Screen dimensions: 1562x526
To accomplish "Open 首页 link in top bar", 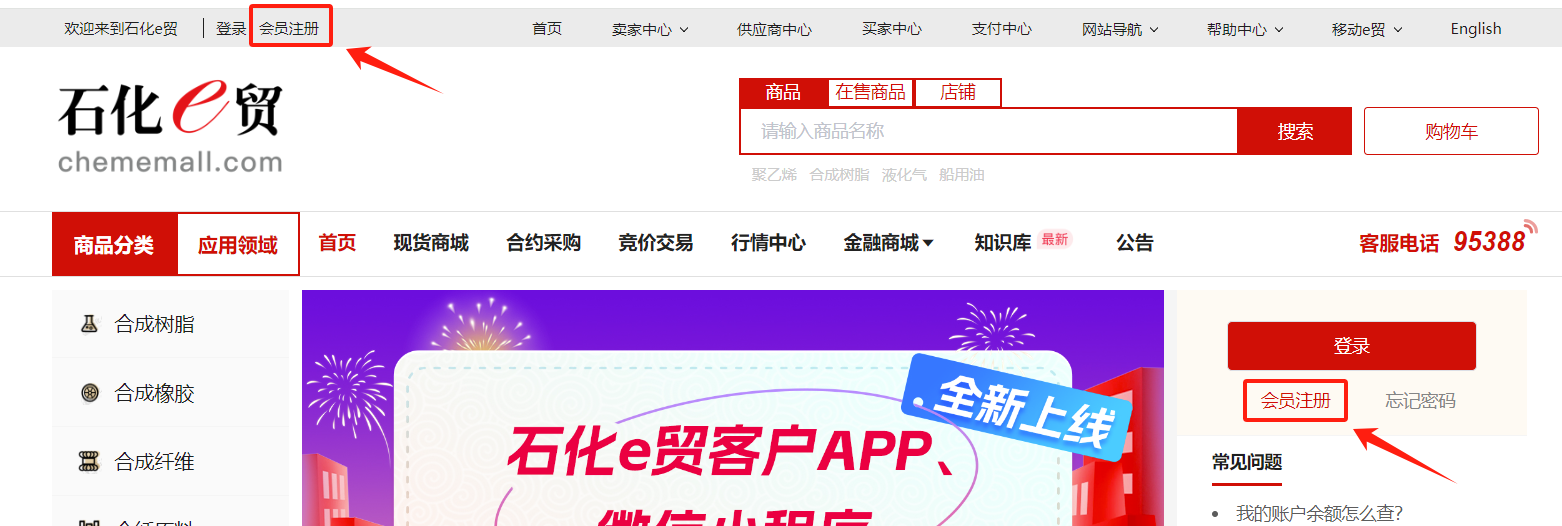I will (547, 29).
